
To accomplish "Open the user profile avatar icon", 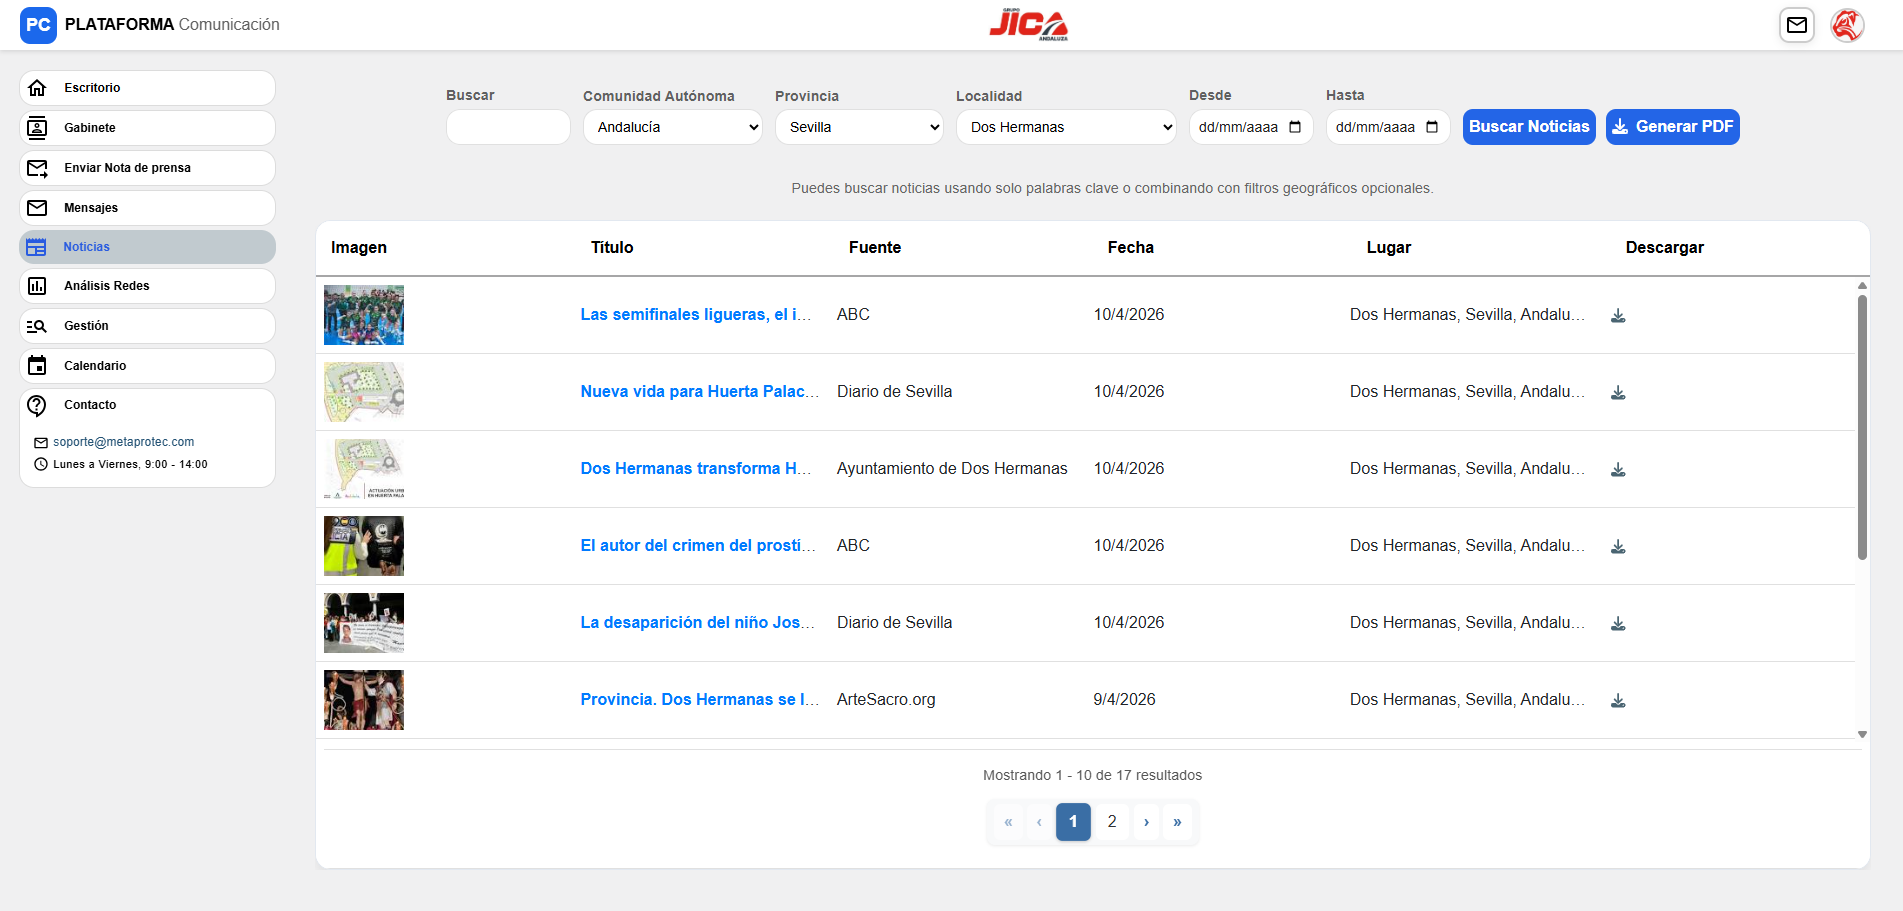I will click(1846, 25).
